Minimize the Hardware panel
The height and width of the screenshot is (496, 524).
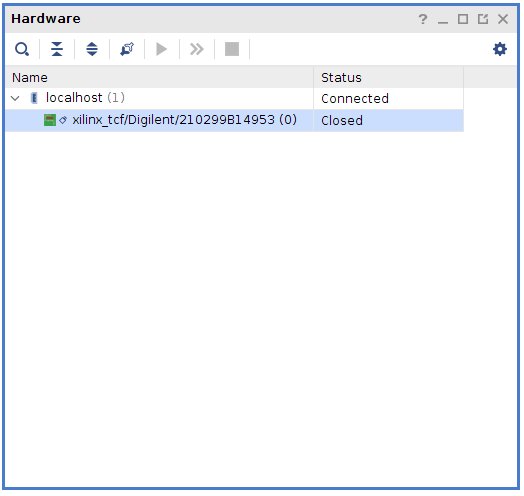click(443, 22)
